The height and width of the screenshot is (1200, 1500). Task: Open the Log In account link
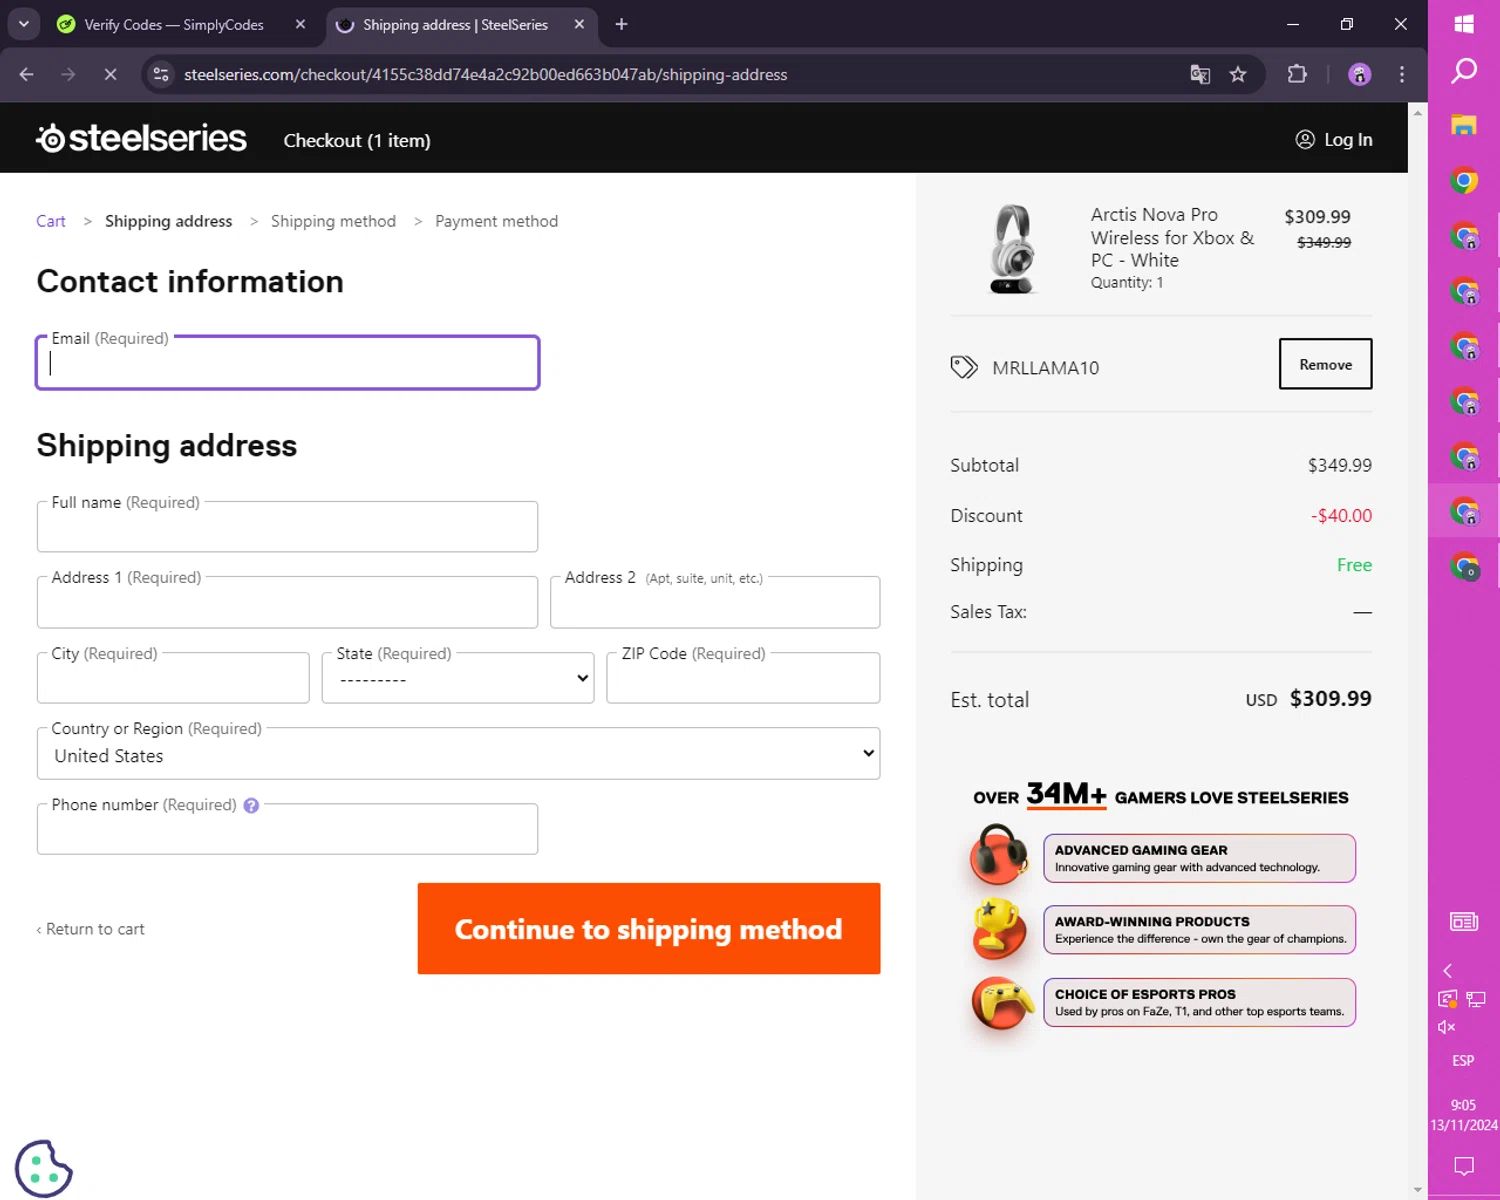(x=1334, y=140)
